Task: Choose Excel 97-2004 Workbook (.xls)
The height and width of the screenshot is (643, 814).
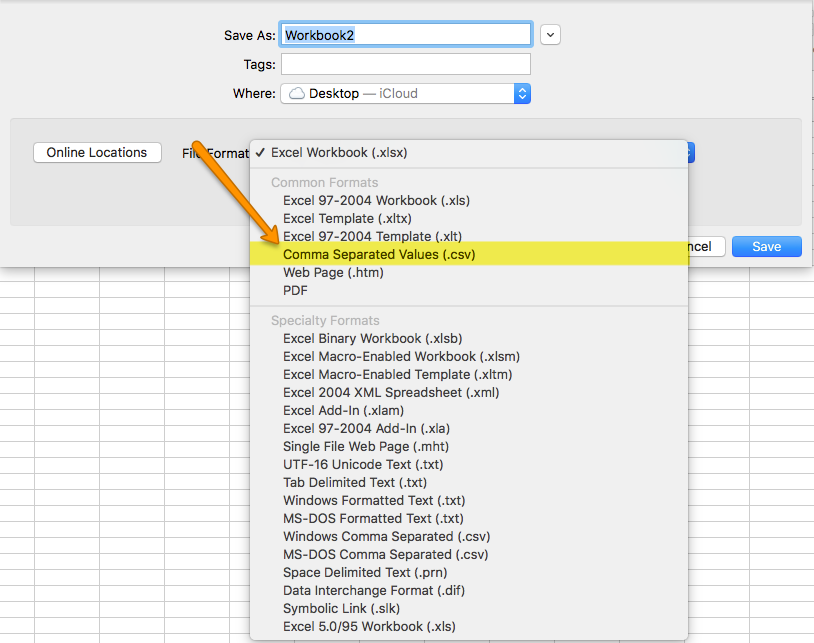Action: [469, 200]
